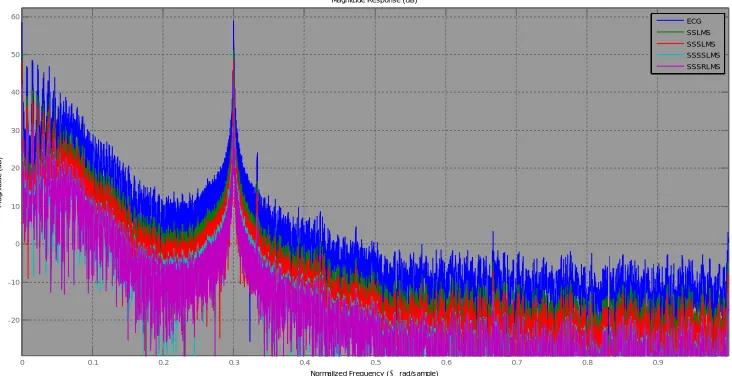
Task: Click the y-axis tick label -20
Action: pos(13,320)
